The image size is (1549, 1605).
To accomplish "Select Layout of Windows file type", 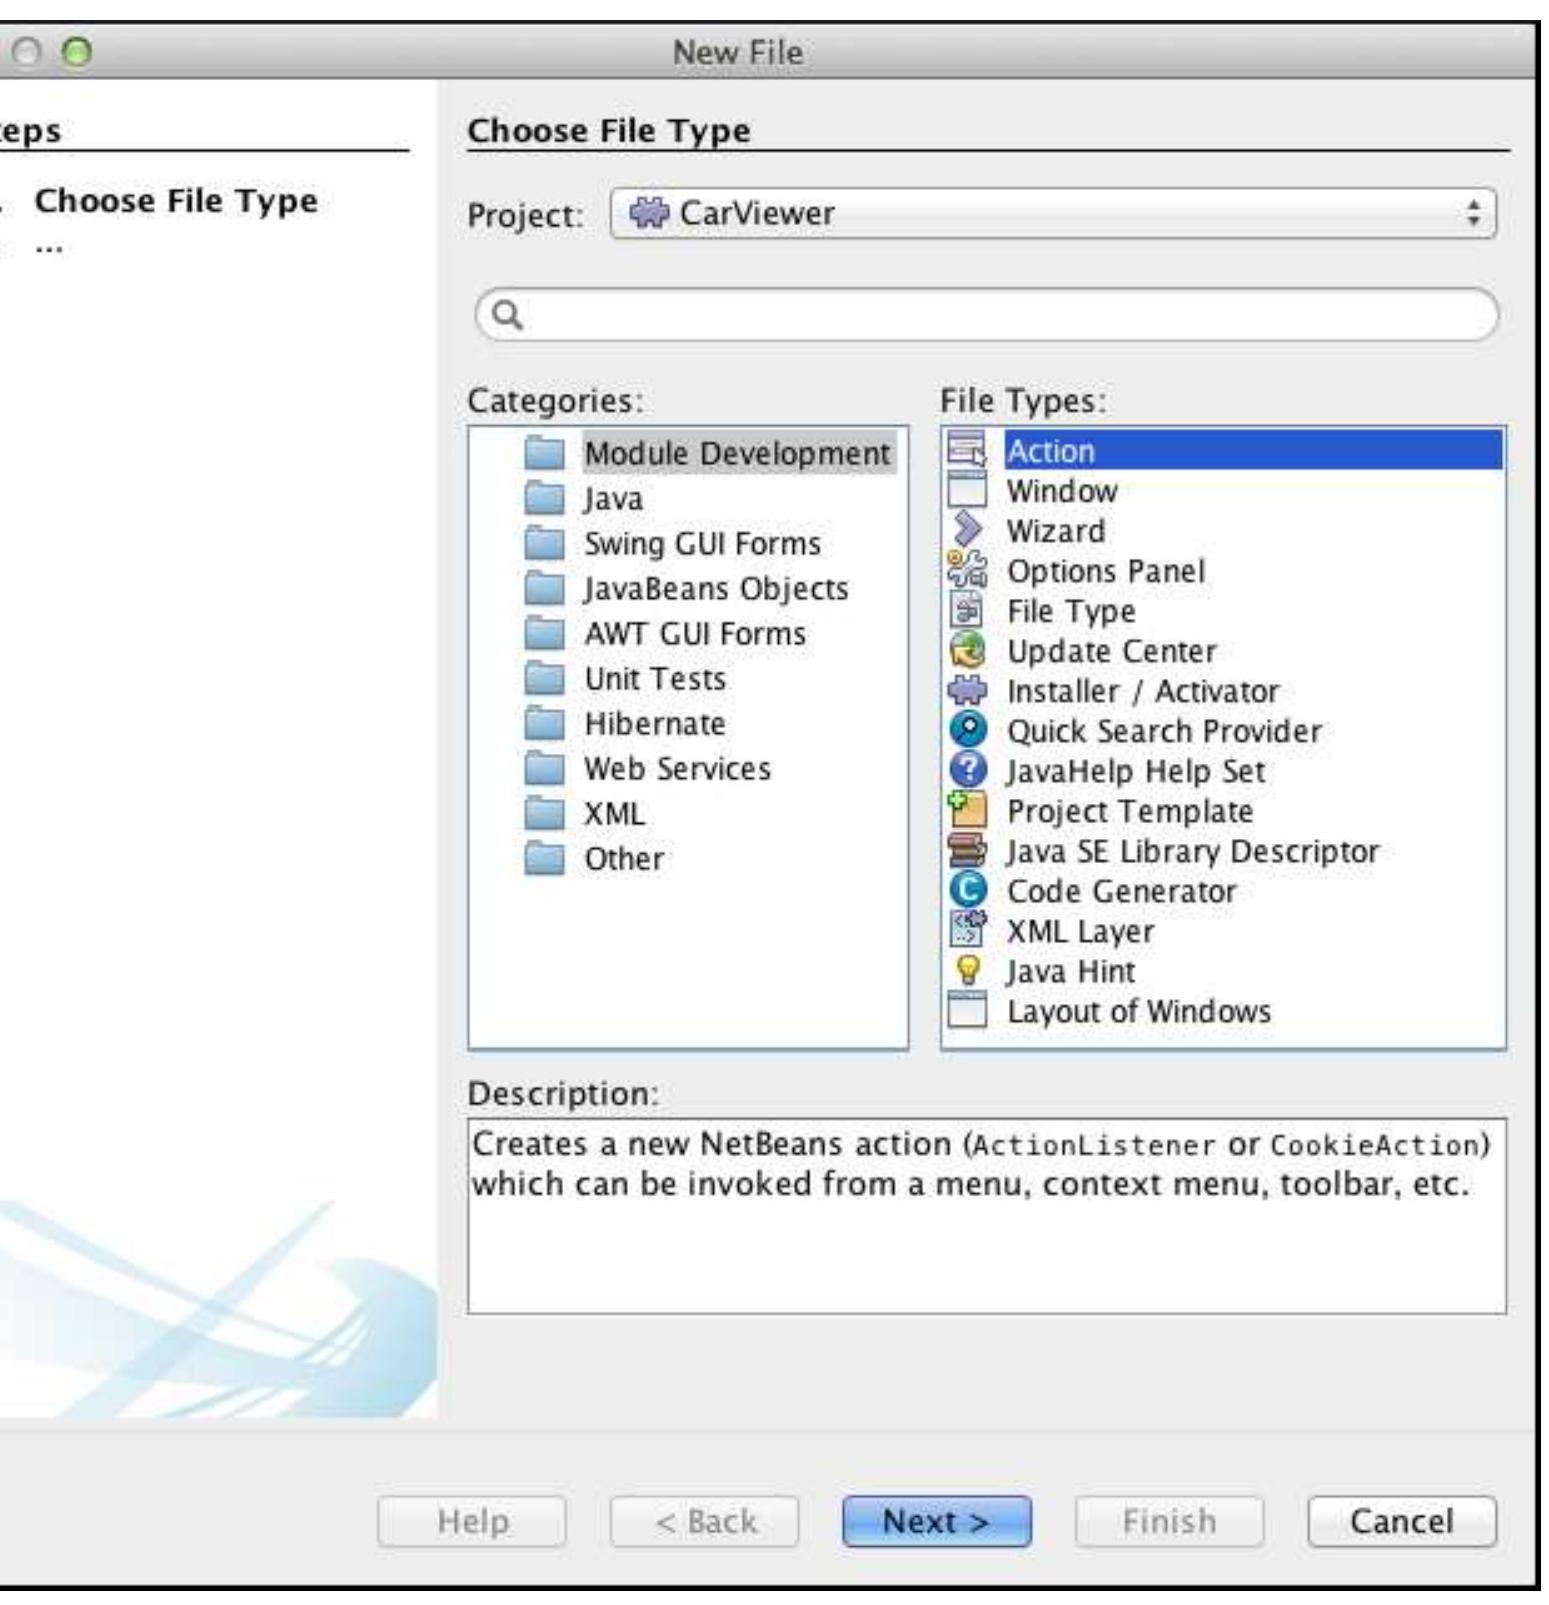I will tap(1138, 1010).
